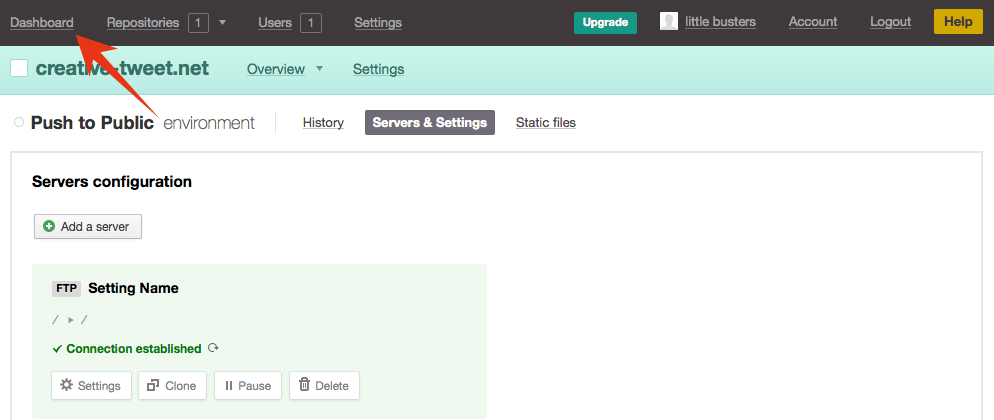Expand the Repositories dropdown arrow
Image resolution: width=994 pixels, height=420 pixels.
(x=222, y=22)
